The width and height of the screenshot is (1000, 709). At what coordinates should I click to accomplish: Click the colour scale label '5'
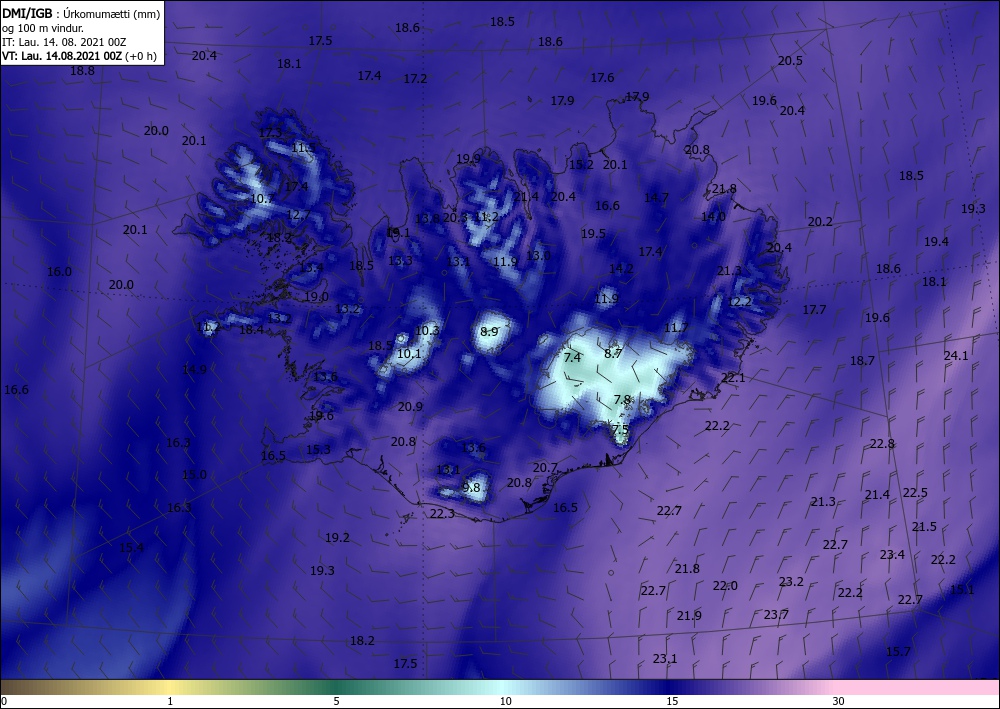pos(336,701)
